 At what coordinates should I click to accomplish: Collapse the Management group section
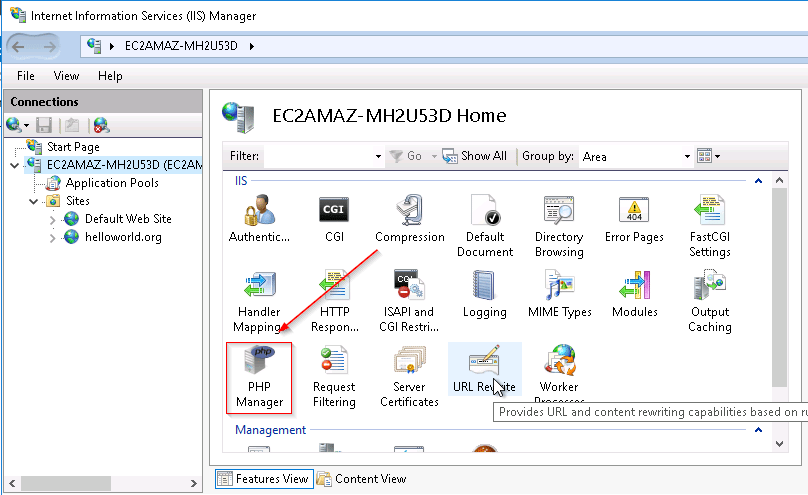coord(758,430)
